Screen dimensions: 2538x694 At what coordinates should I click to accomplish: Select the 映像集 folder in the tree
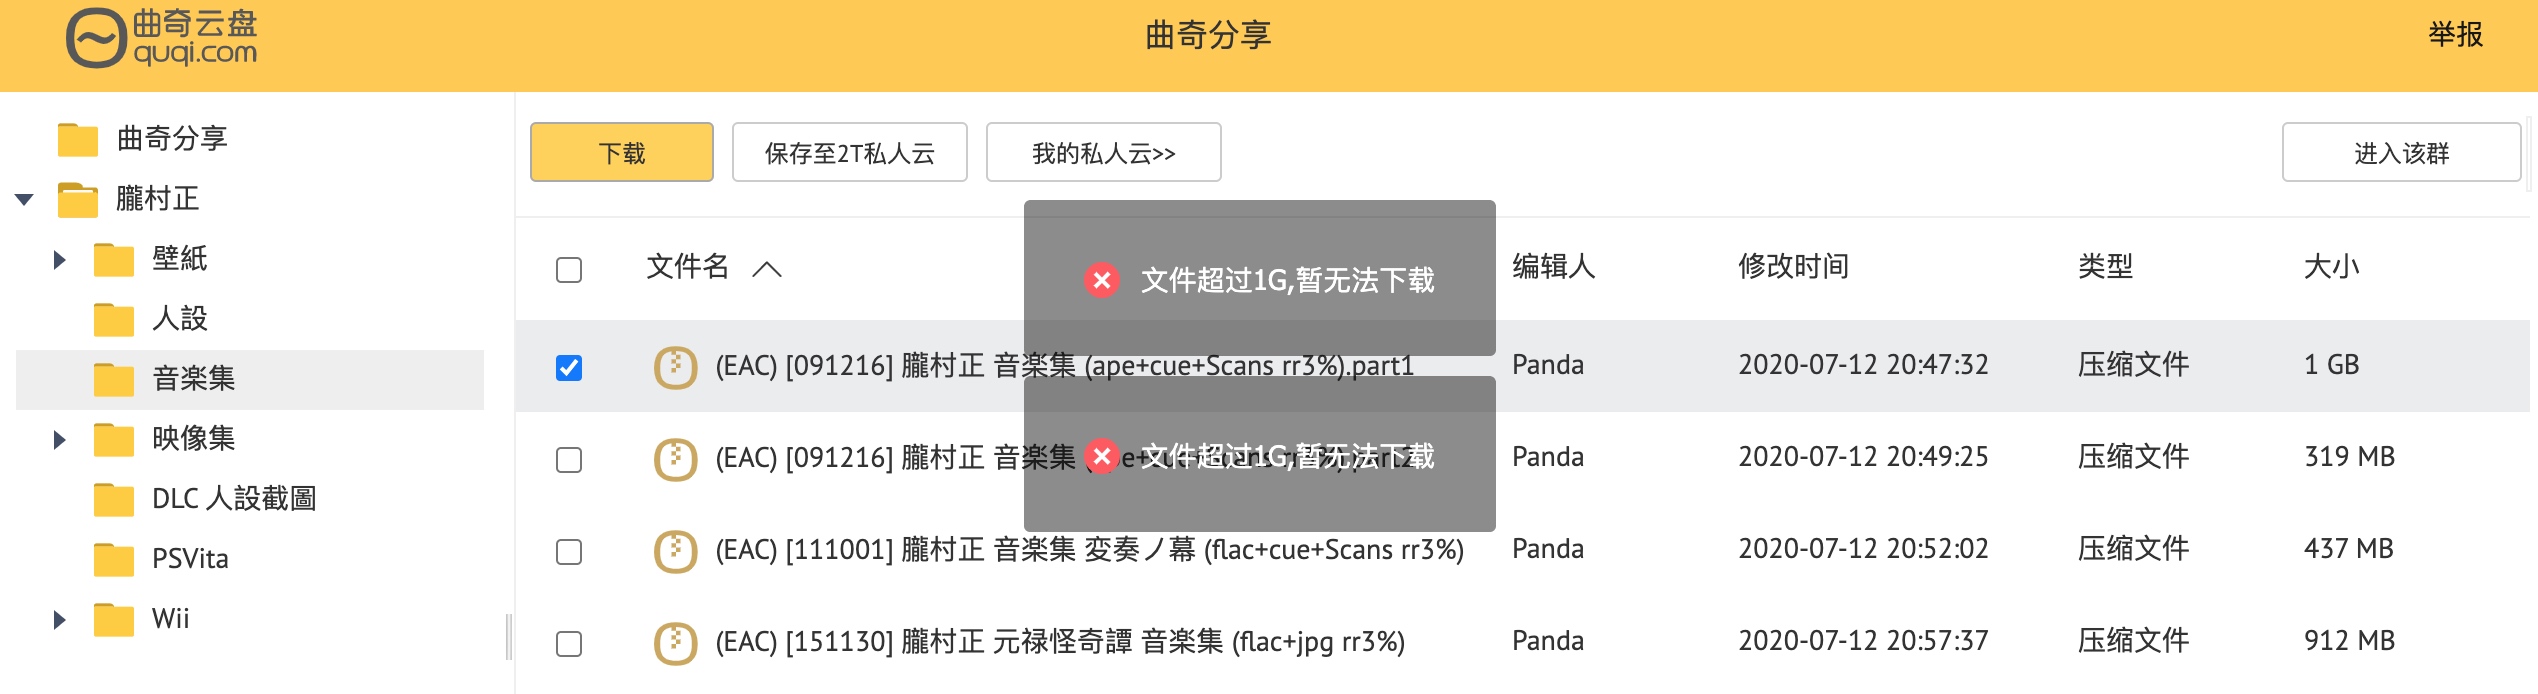tap(194, 438)
